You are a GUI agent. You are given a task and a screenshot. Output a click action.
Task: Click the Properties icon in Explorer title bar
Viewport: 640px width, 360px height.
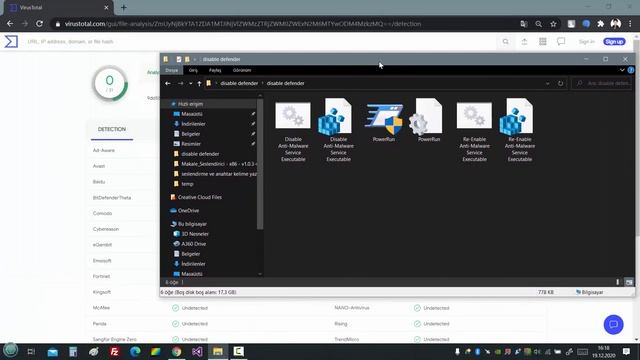(178, 59)
